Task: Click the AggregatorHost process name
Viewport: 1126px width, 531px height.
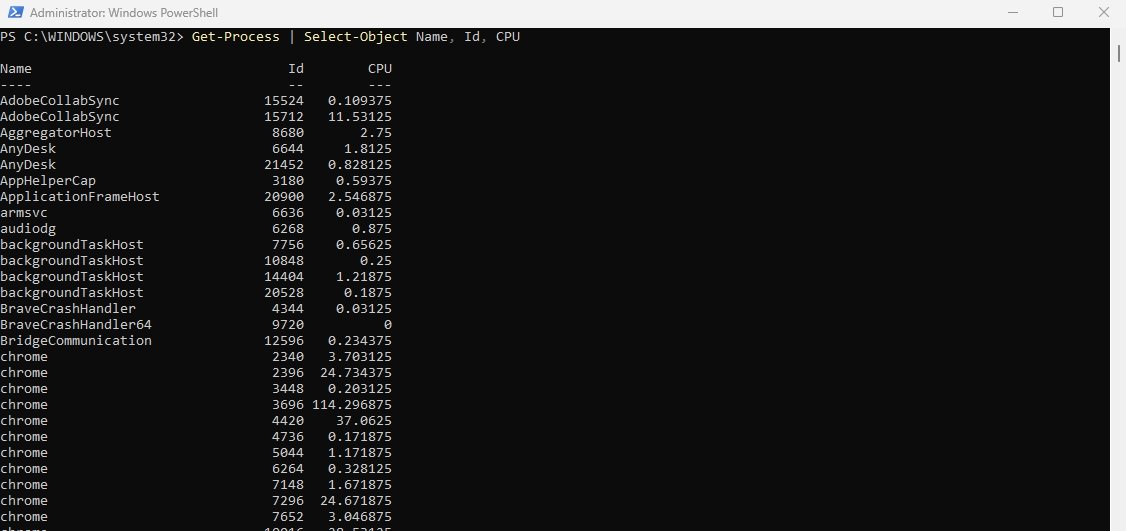Action: tap(56, 133)
